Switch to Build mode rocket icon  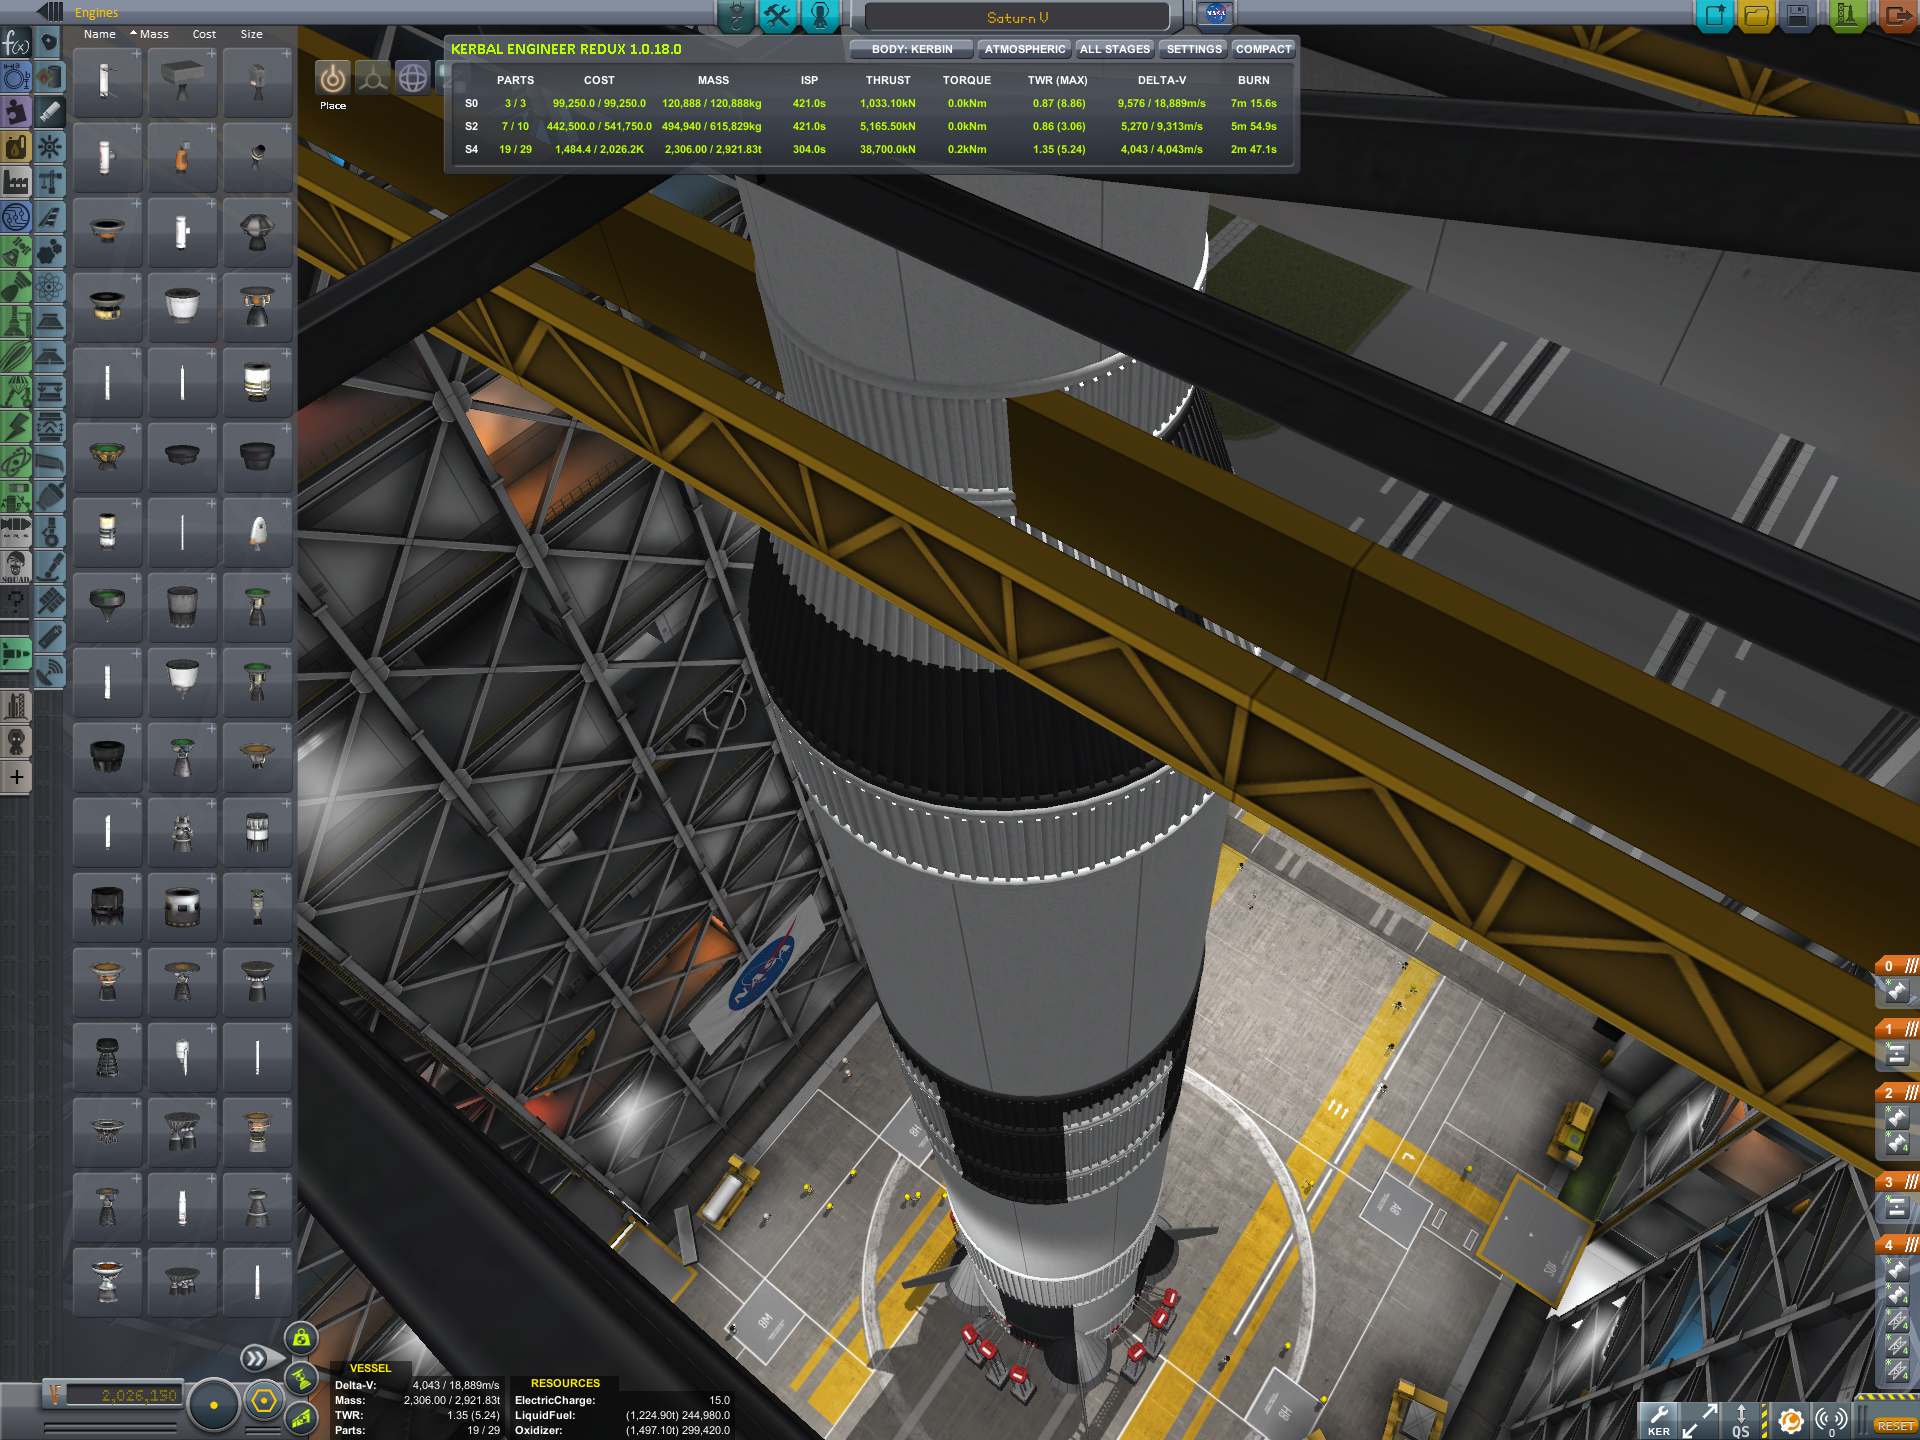736,16
